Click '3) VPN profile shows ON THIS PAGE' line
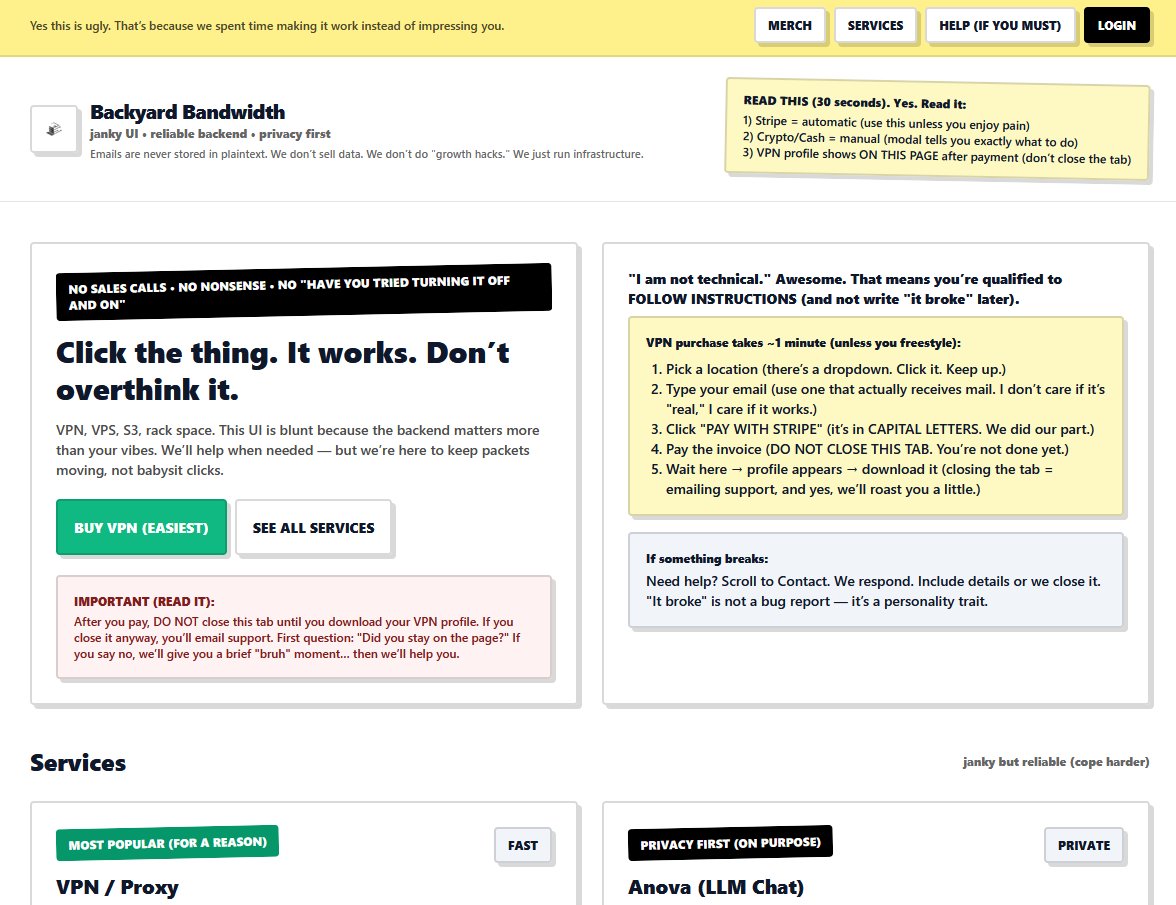Image resolution: width=1176 pixels, height=905 pixels. tap(937, 156)
